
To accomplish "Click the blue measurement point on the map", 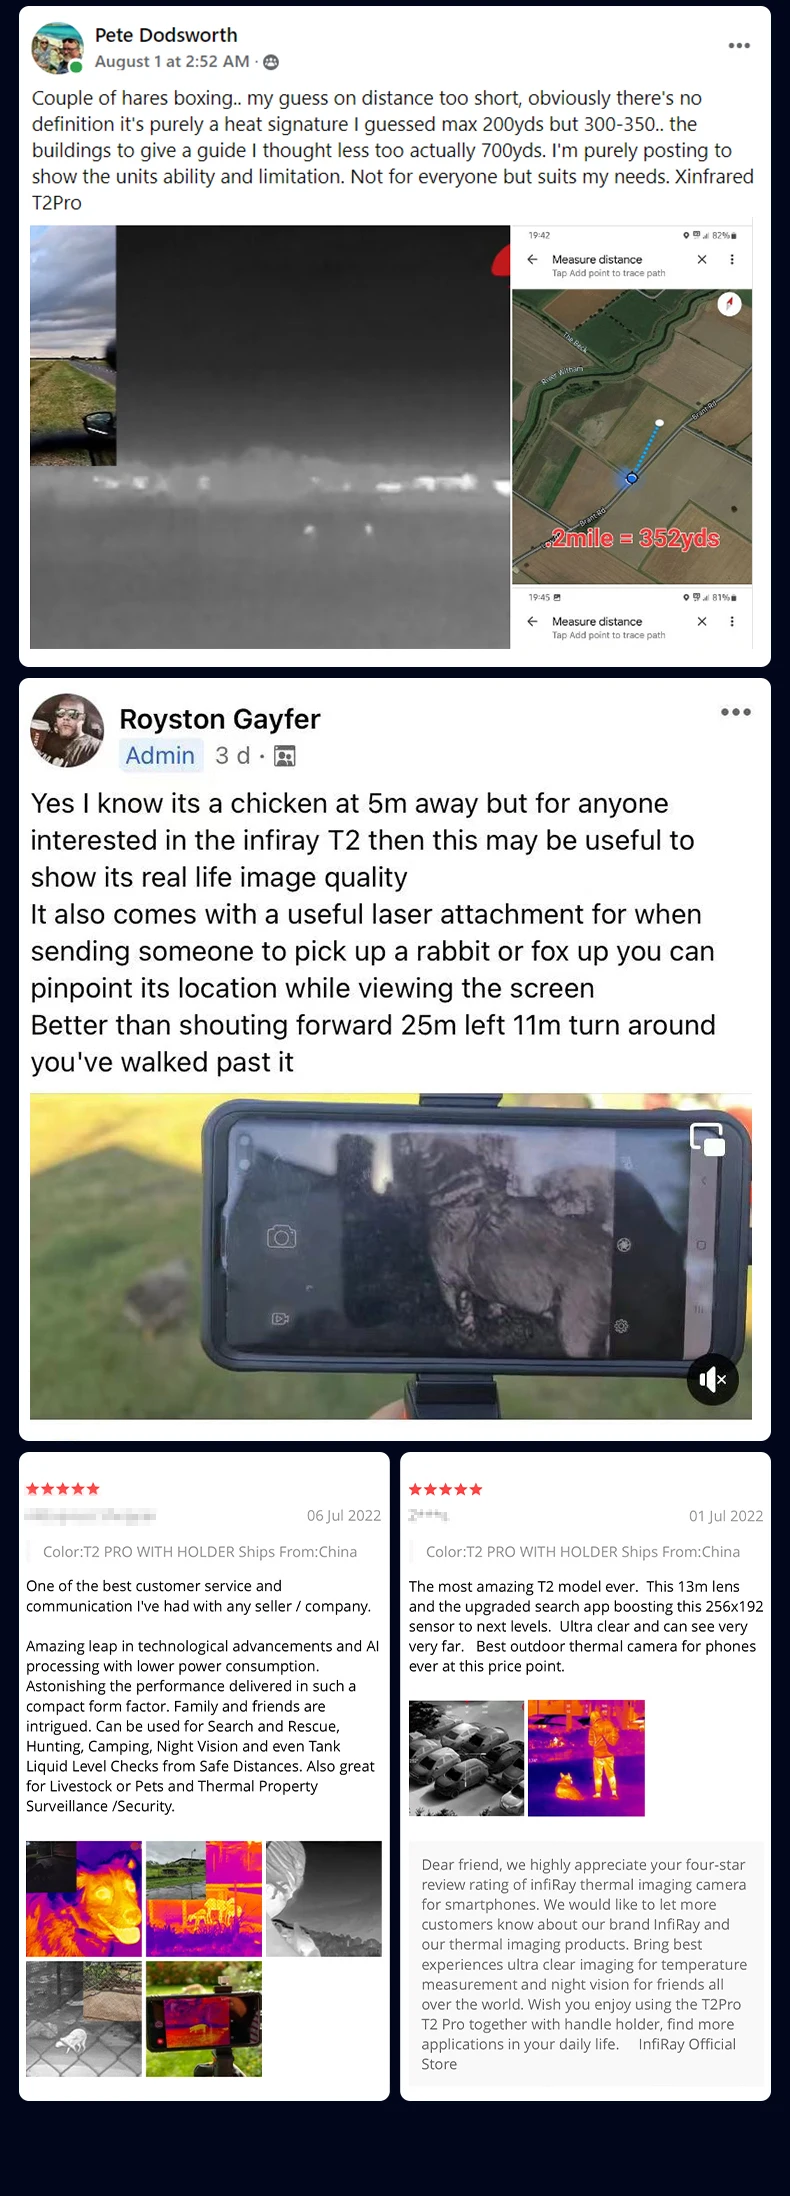I will [632, 479].
